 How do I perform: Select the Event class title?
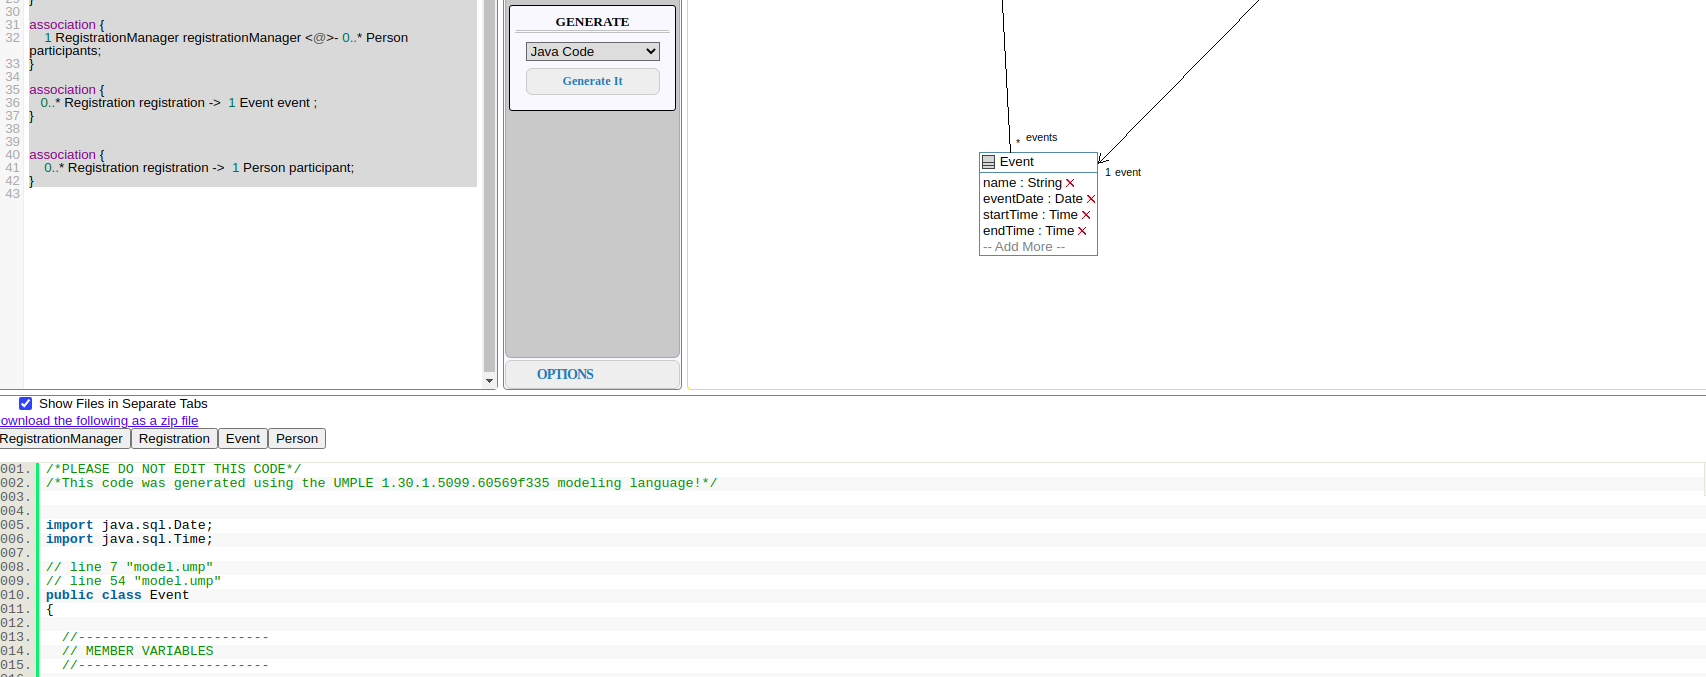[x=1017, y=162]
